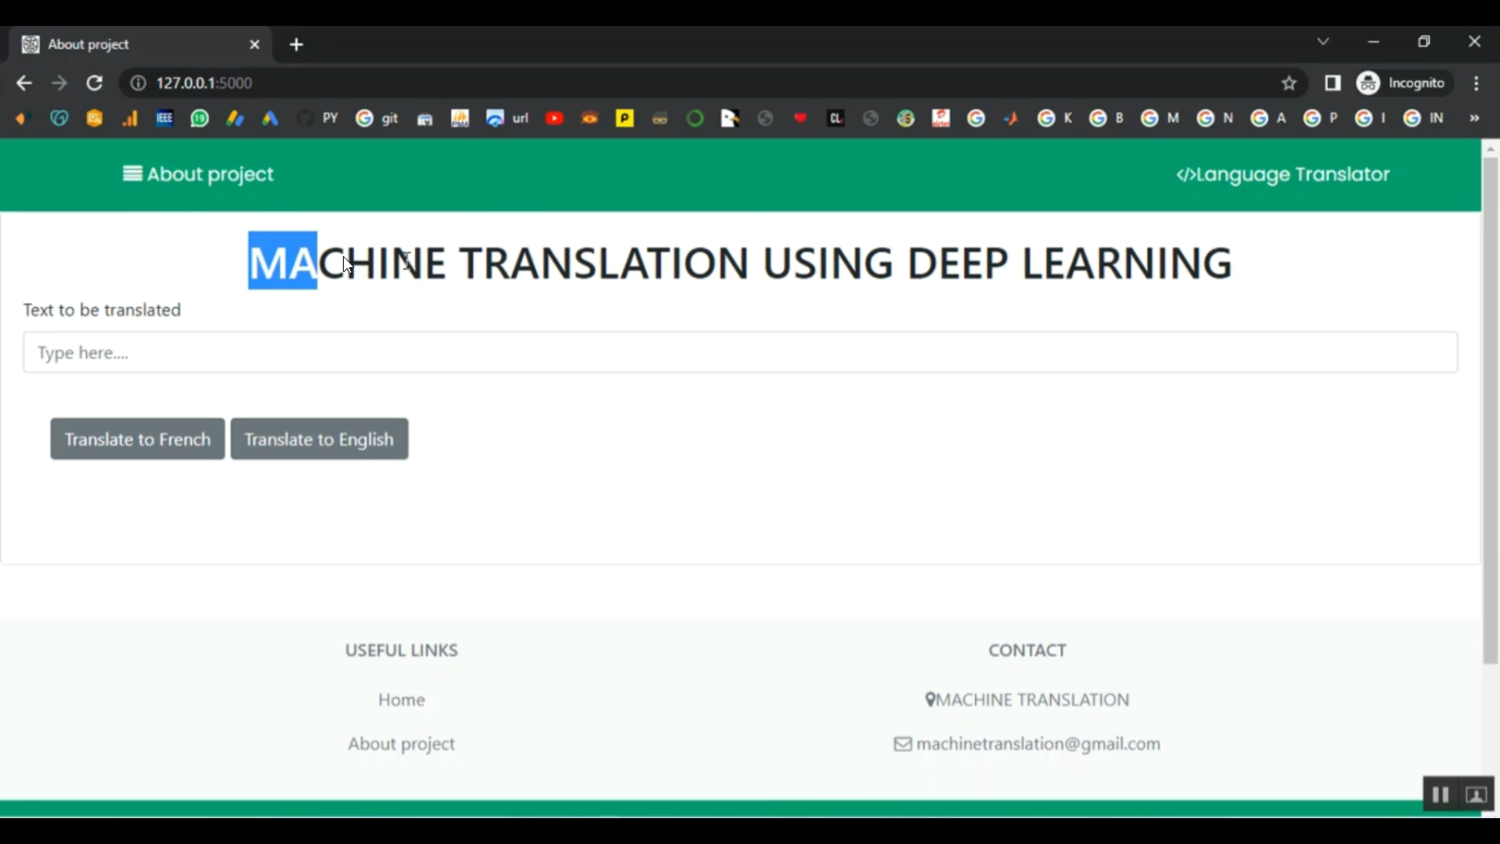Image resolution: width=1500 pixels, height=844 pixels.
Task: Focus the Type here text field
Action: click(740, 352)
